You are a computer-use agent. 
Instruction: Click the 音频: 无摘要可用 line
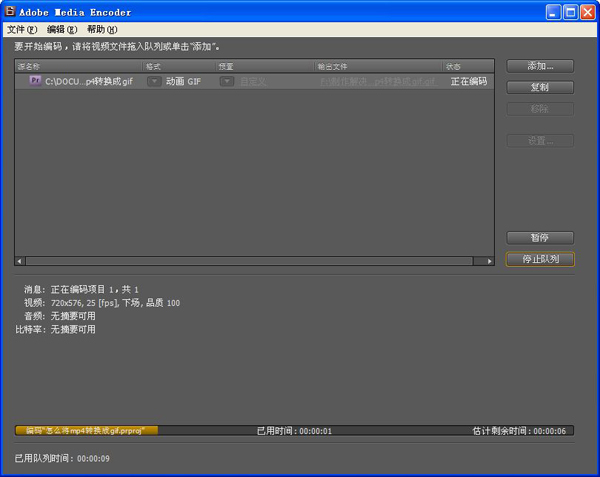coord(60,316)
